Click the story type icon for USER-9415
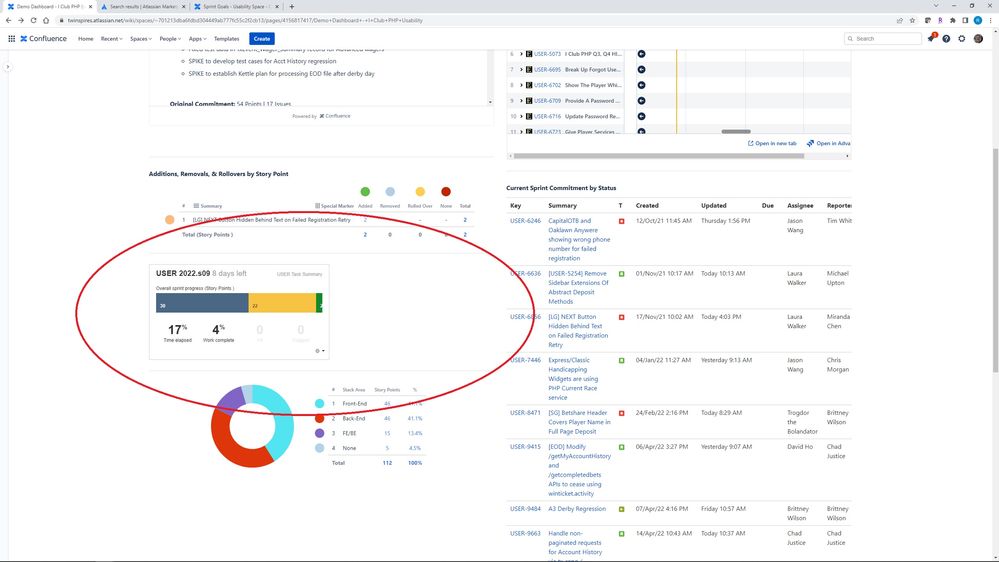 click(x=622, y=447)
